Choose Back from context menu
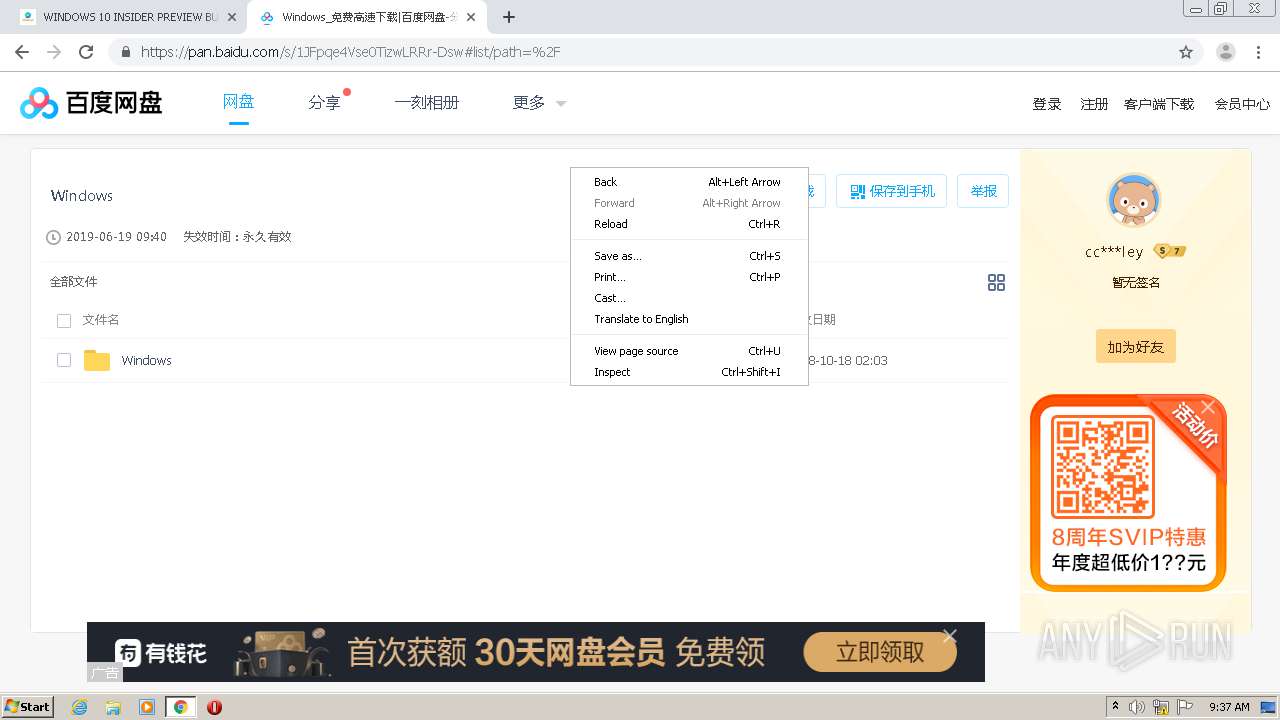 [x=689, y=182]
